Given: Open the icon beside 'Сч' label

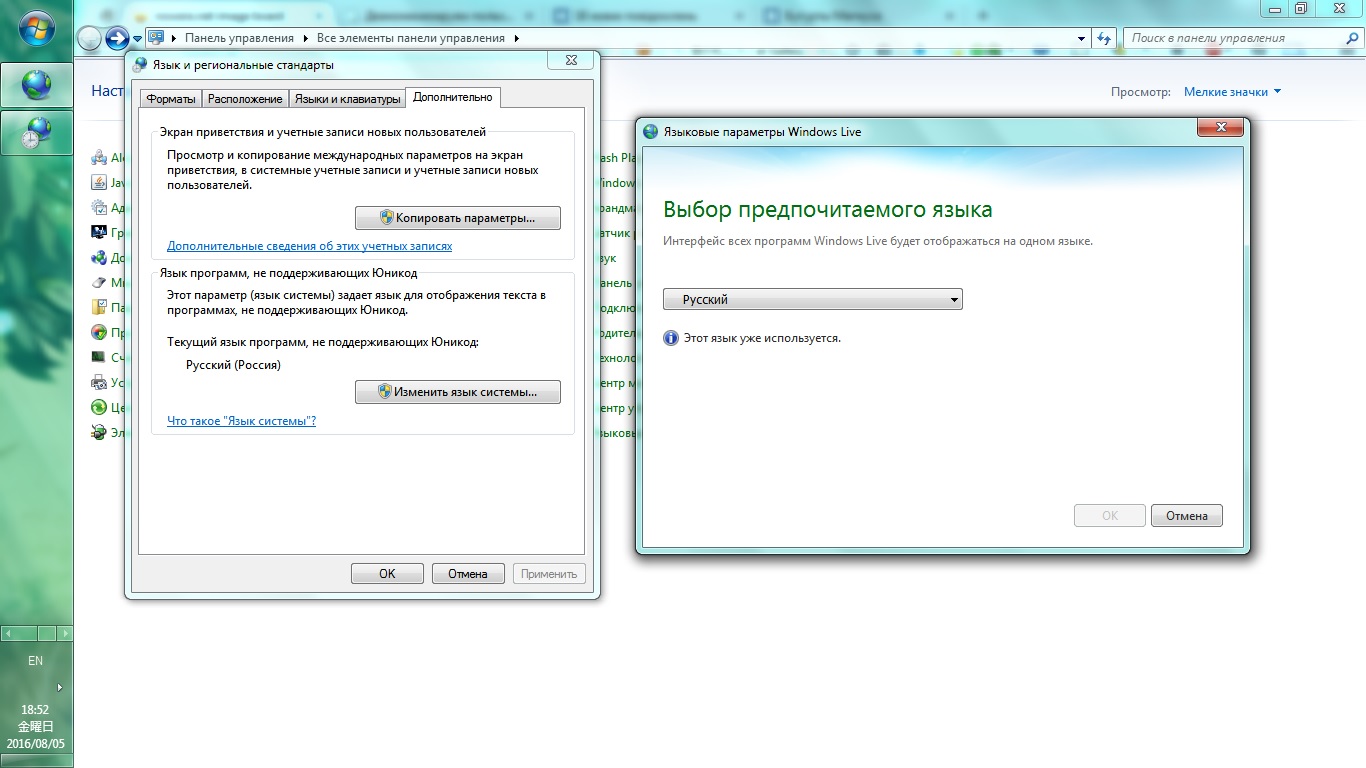Looking at the screenshot, I should pyautogui.click(x=99, y=358).
